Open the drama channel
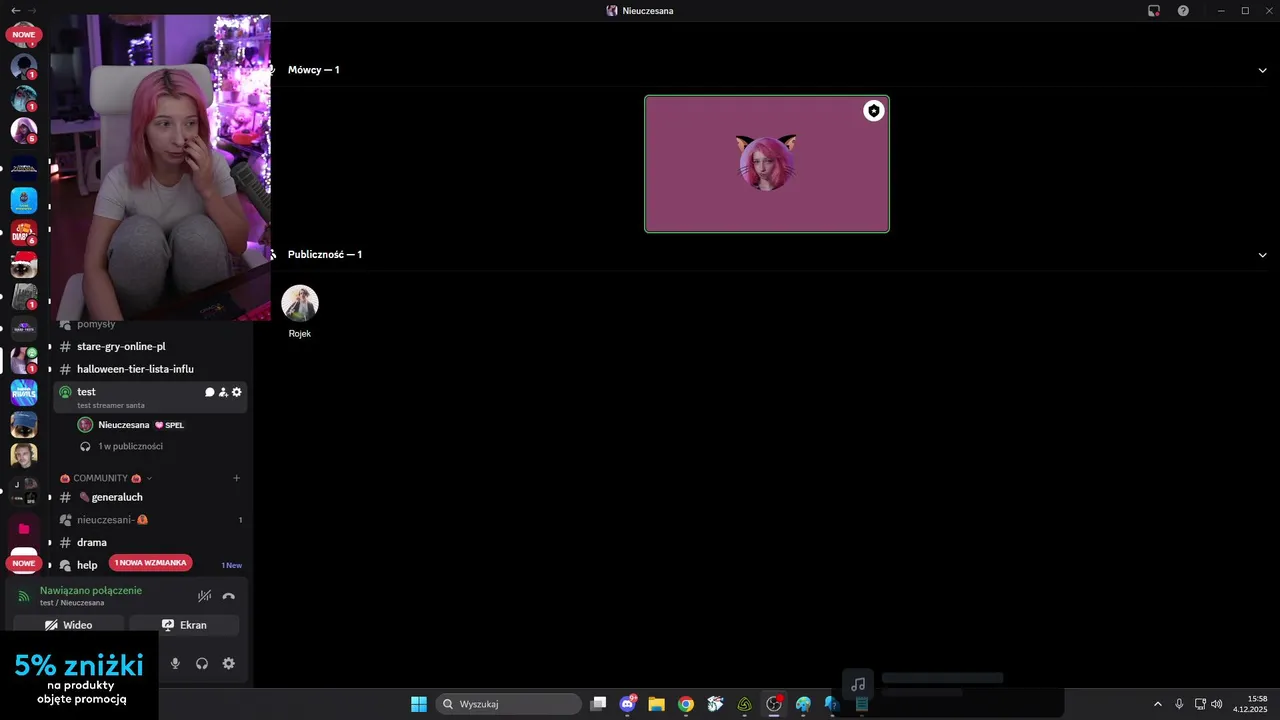This screenshot has width=1280, height=720. coord(150,542)
